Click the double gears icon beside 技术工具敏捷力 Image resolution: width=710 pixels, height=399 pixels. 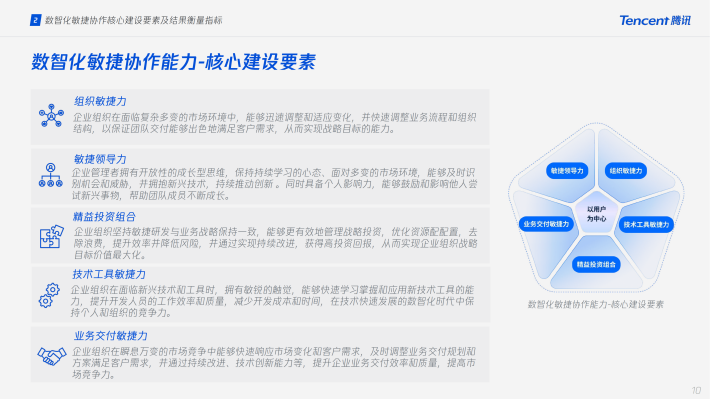[x=49, y=296]
